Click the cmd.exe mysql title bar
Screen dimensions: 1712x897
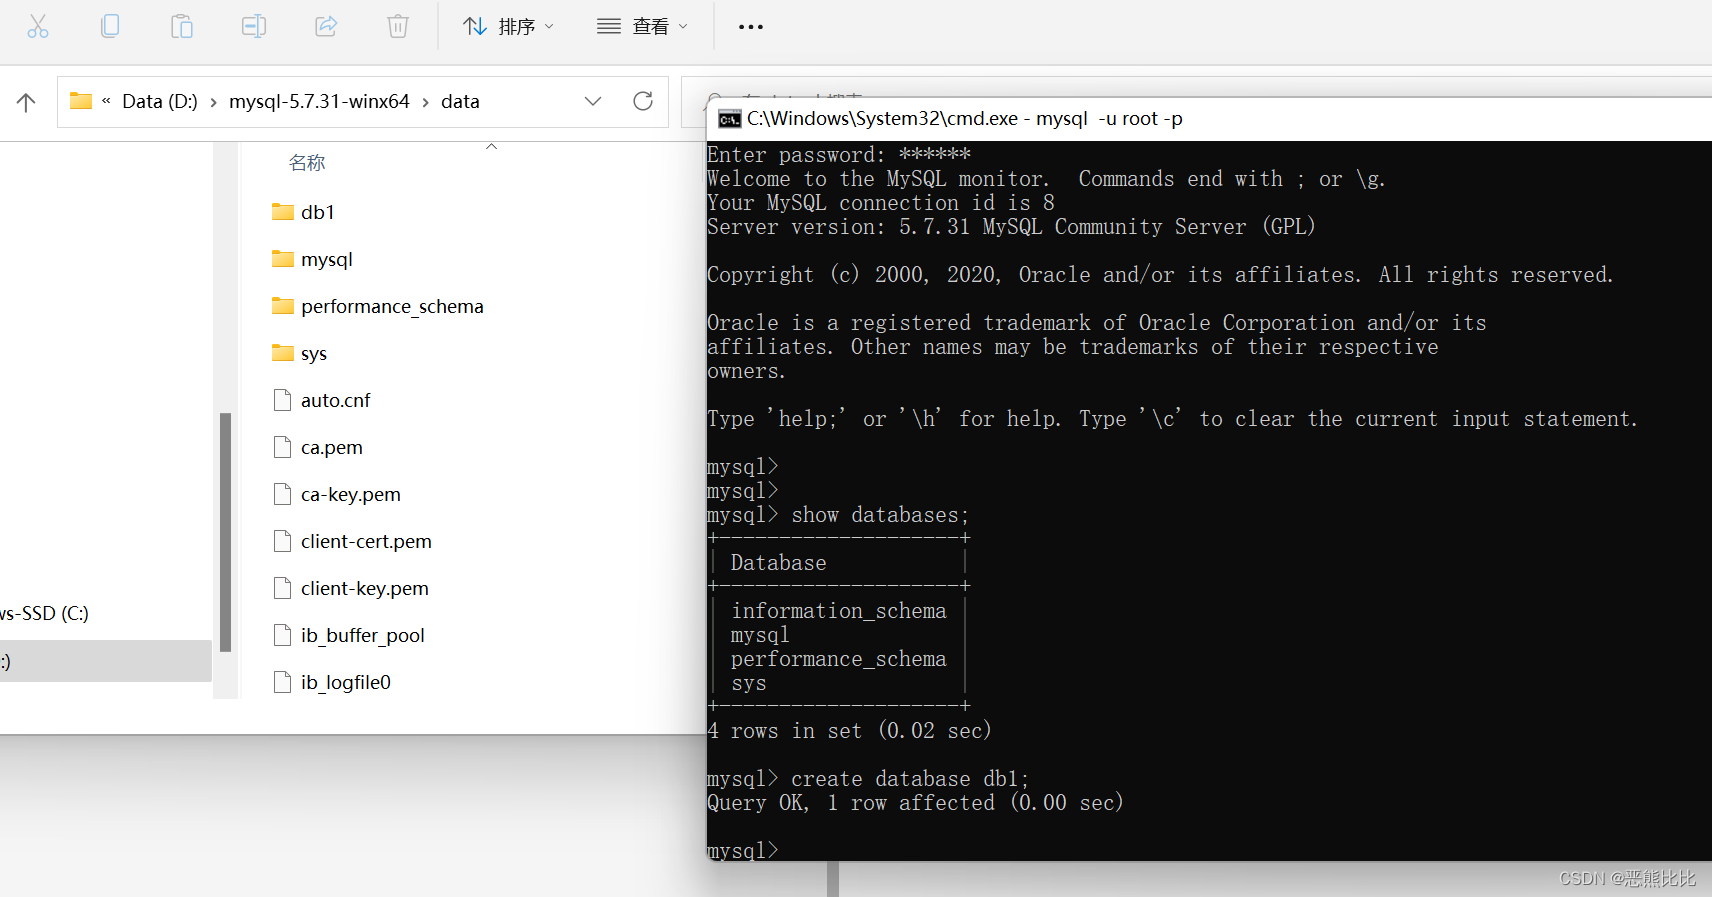click(x=1209, y=119)
